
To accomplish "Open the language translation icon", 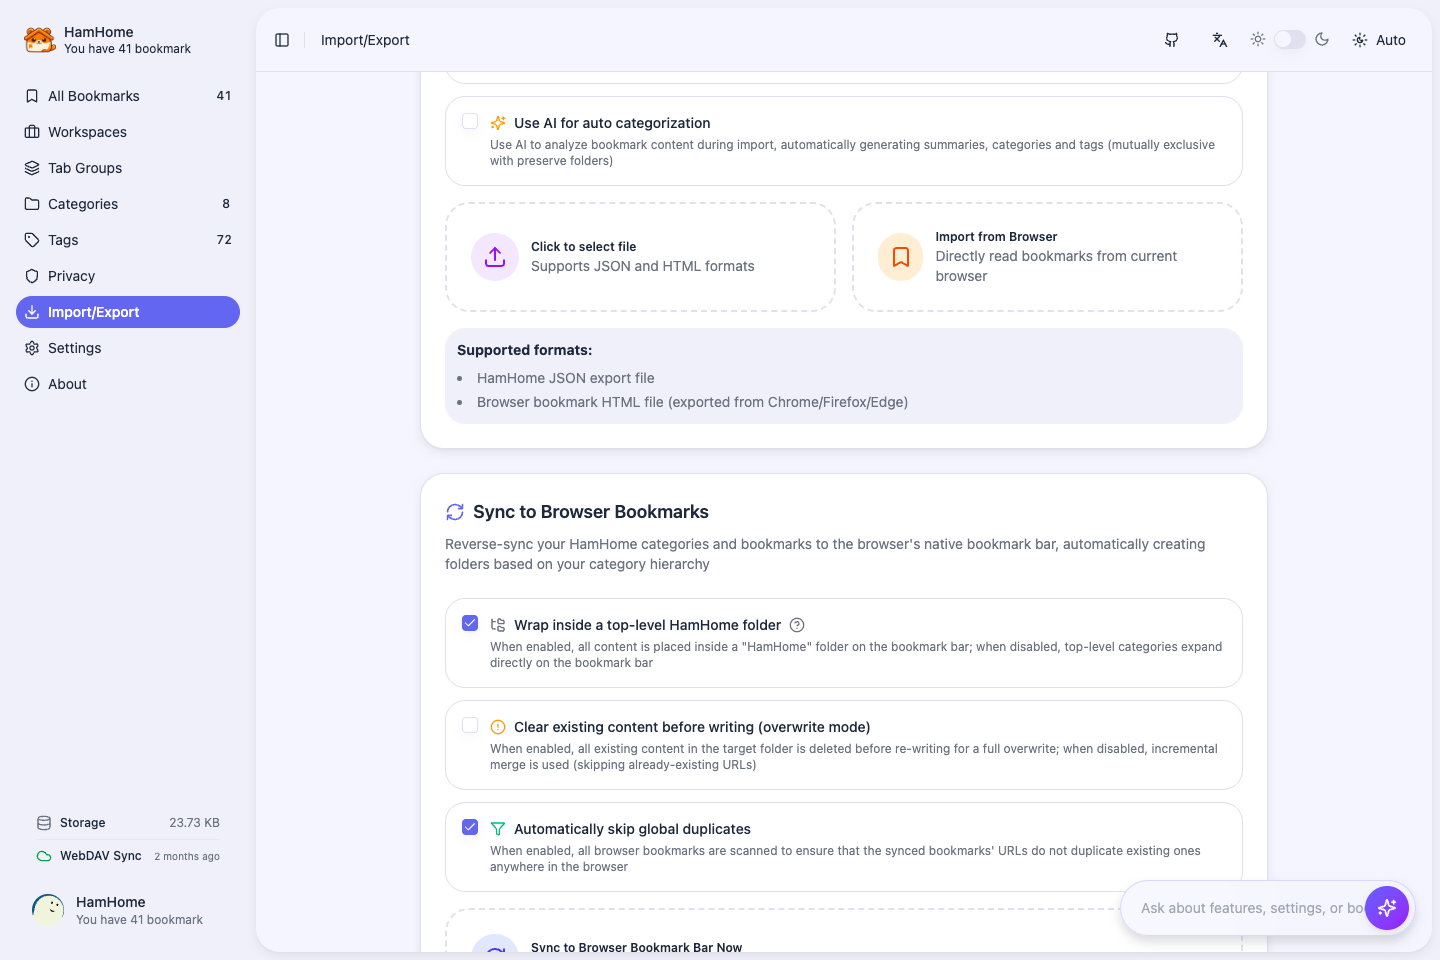I will click(1220, 40).
